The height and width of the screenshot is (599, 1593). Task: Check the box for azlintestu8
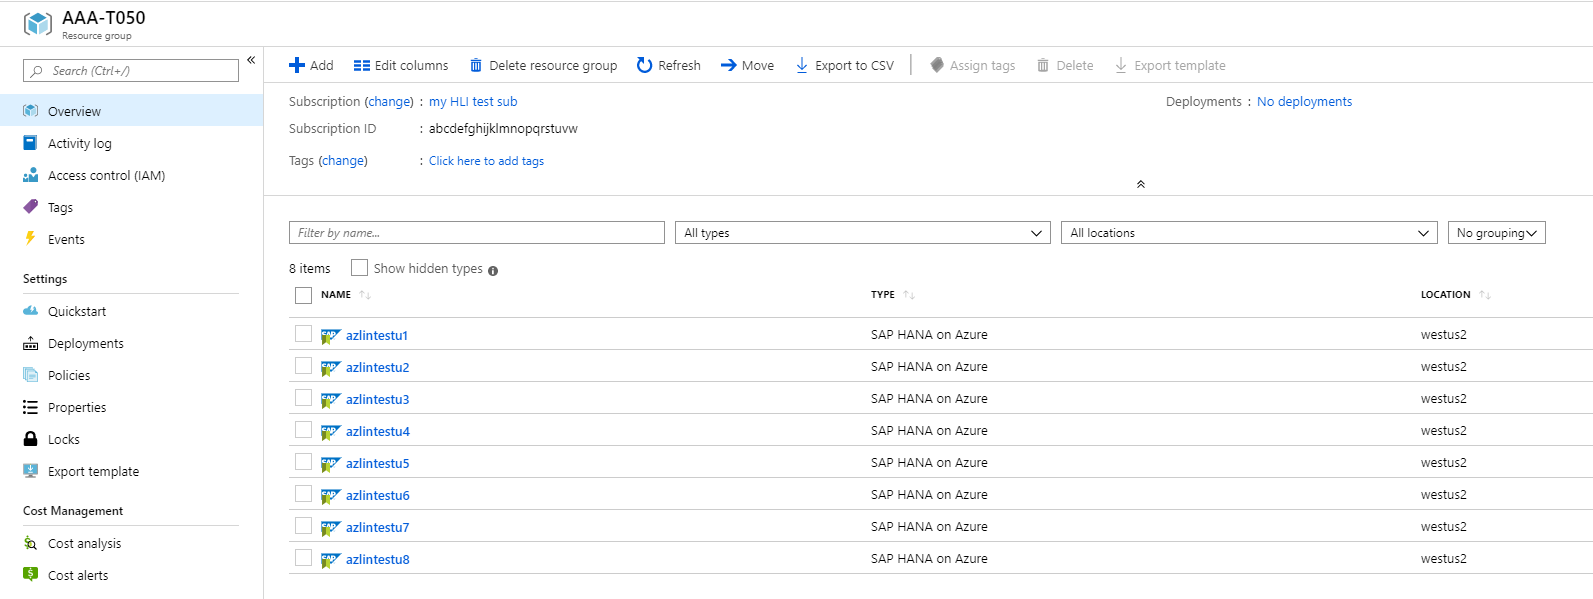tap(304, 558)
